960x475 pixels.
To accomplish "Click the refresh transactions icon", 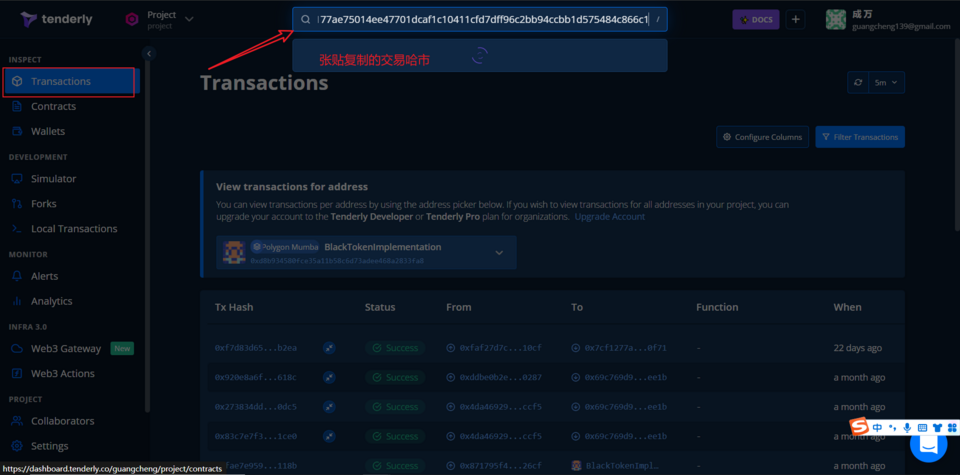I will pos(858,83).
